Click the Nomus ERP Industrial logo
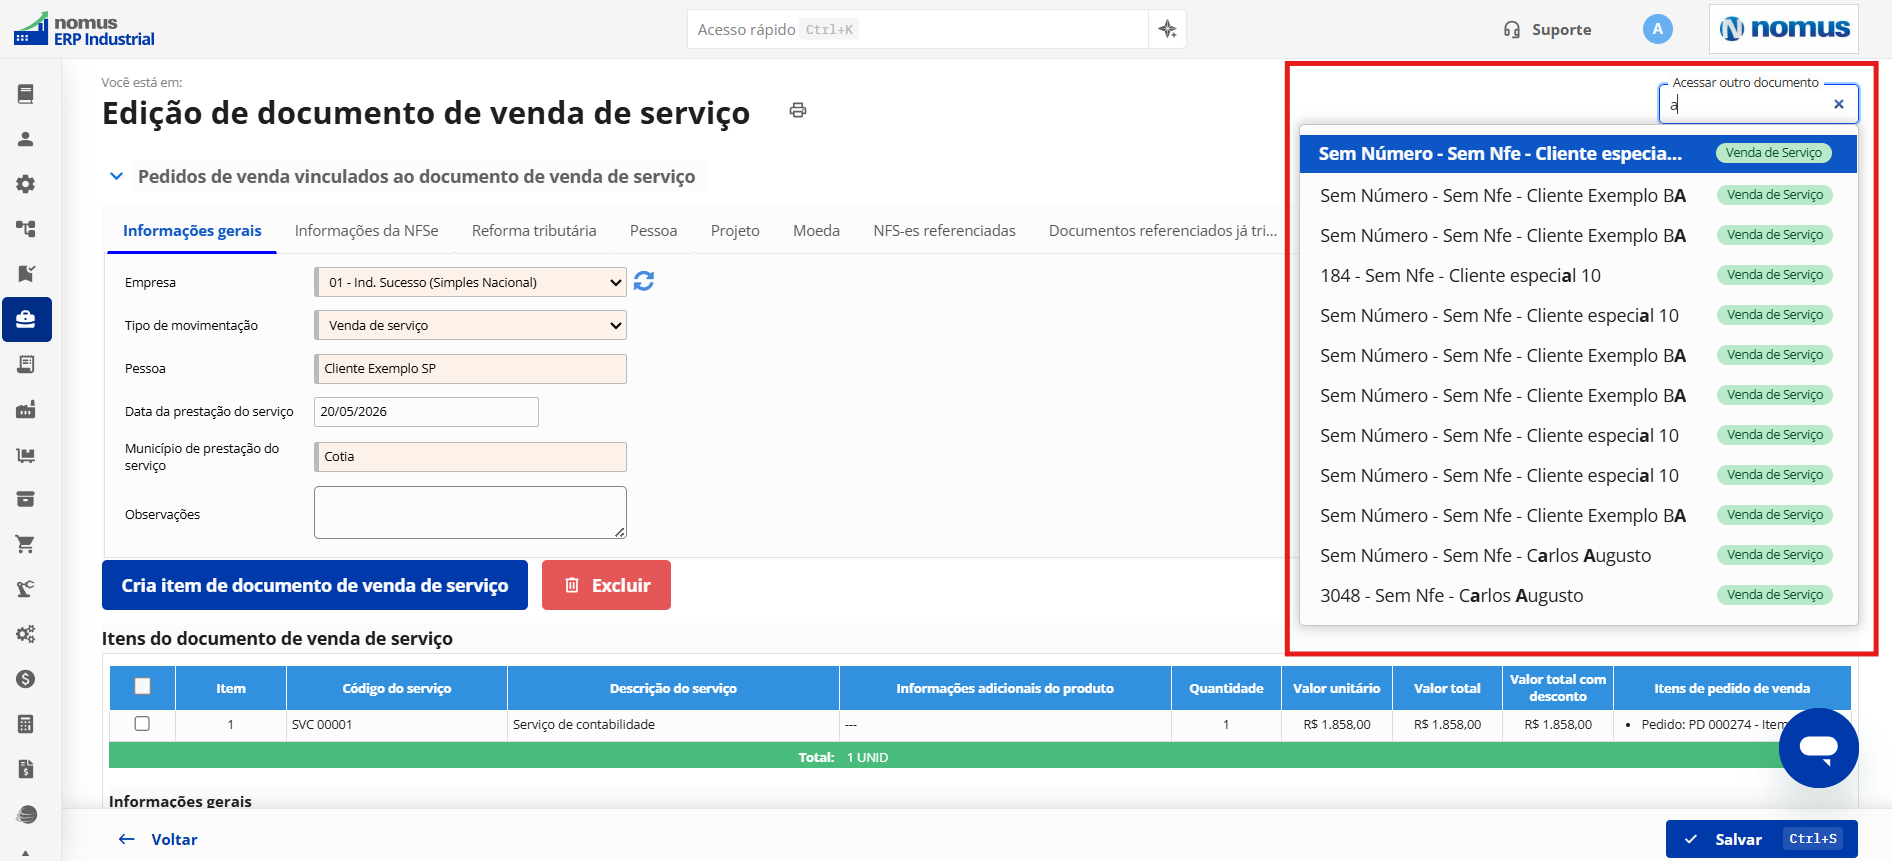The image size is (1892, 861). (84, 30)
